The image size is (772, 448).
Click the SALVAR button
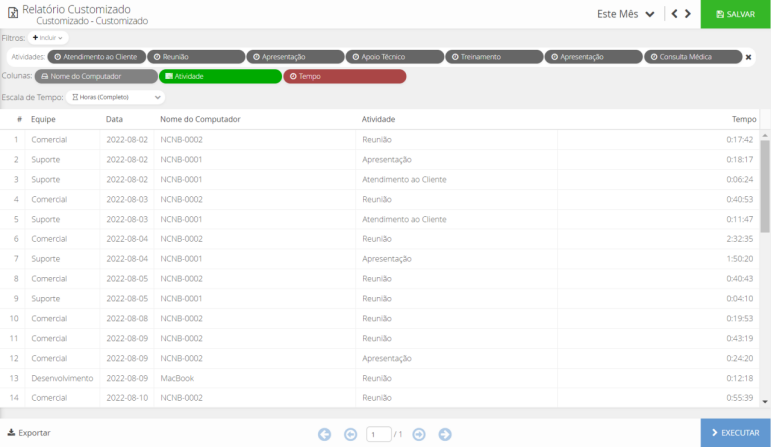pos(736,14)
